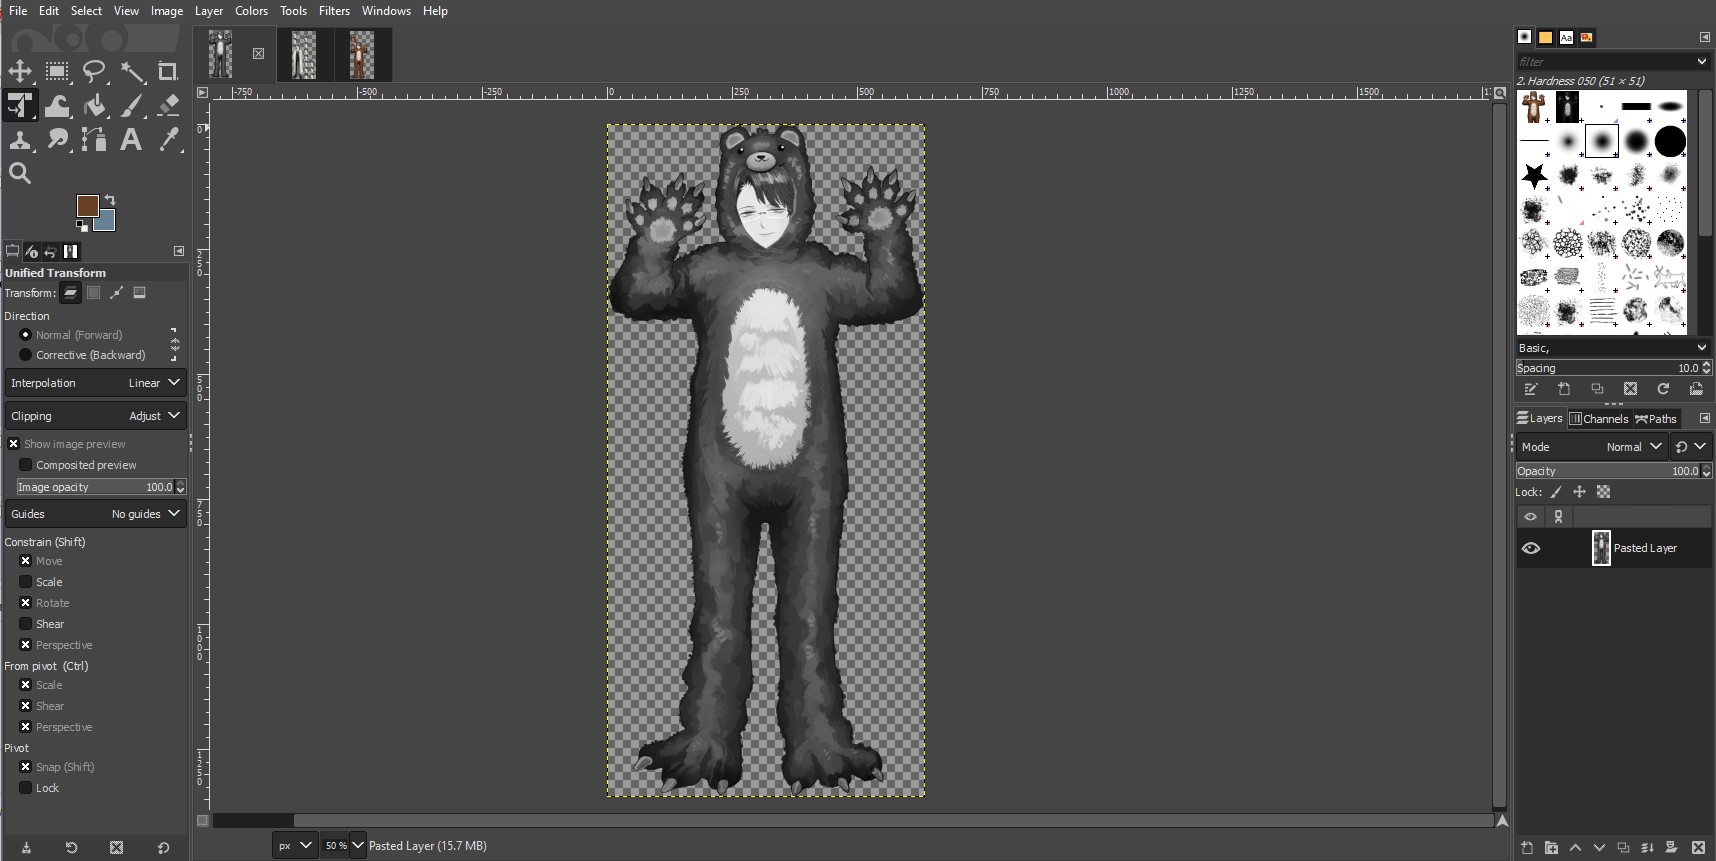1716x861 pixels.
Task: Open the brush filter dropdown arrow
Action: click(1702, 62)
